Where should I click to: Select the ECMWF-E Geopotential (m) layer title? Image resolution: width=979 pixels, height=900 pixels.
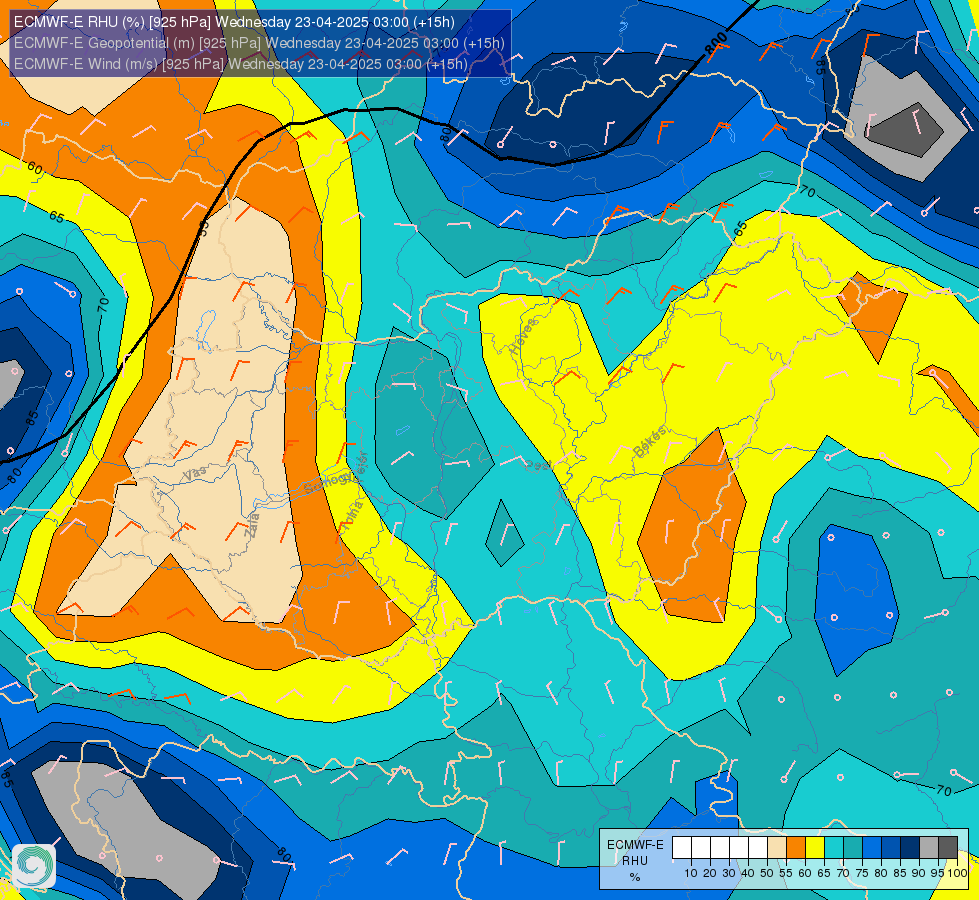point(259,43)
